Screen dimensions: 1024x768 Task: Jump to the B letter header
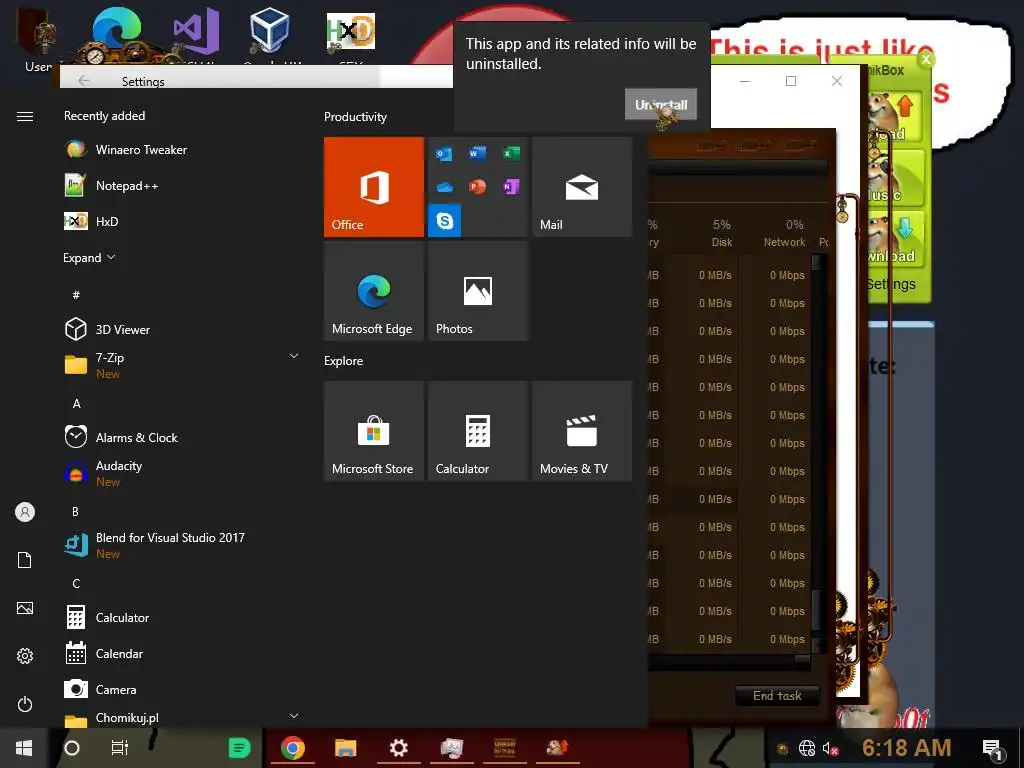76,511
